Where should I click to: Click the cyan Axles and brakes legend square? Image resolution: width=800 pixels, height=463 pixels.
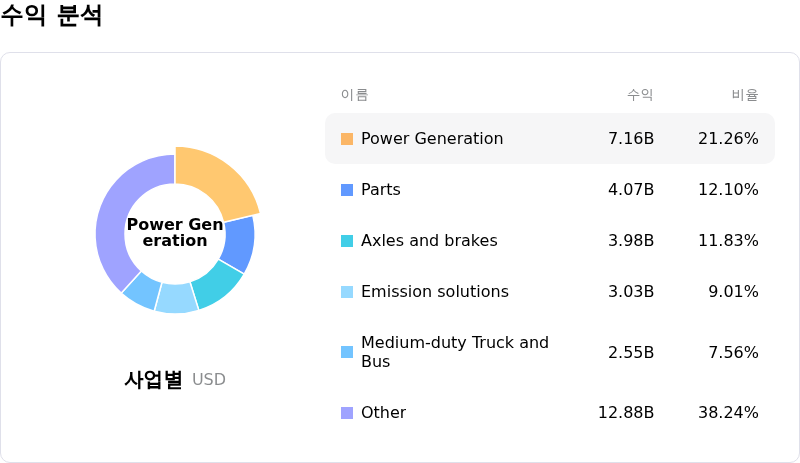pos(347,241)
